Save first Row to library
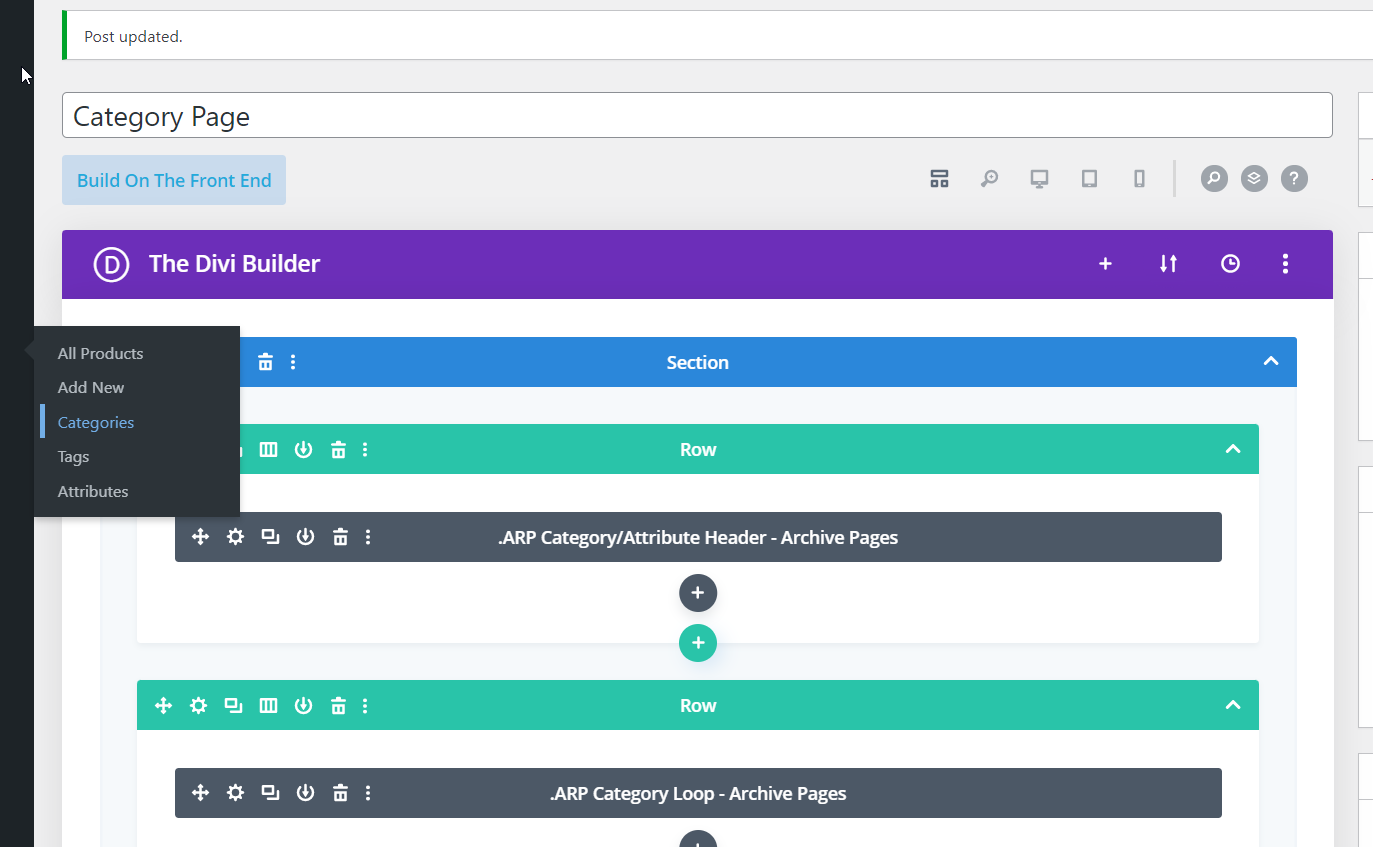This screenshot has height=847, width=1373. (303, 450)
